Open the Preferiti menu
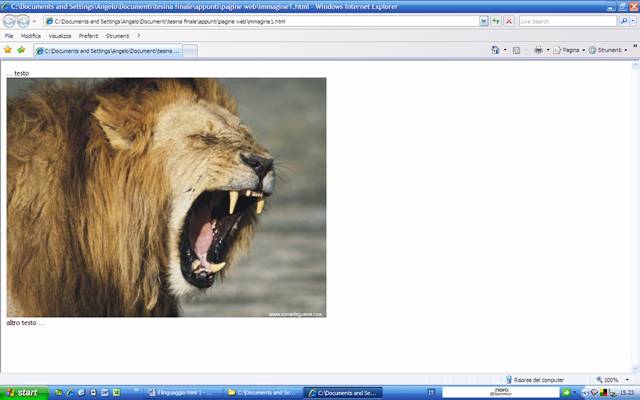Viewport: 640px width, 400px height. click(x=88, y=36)
